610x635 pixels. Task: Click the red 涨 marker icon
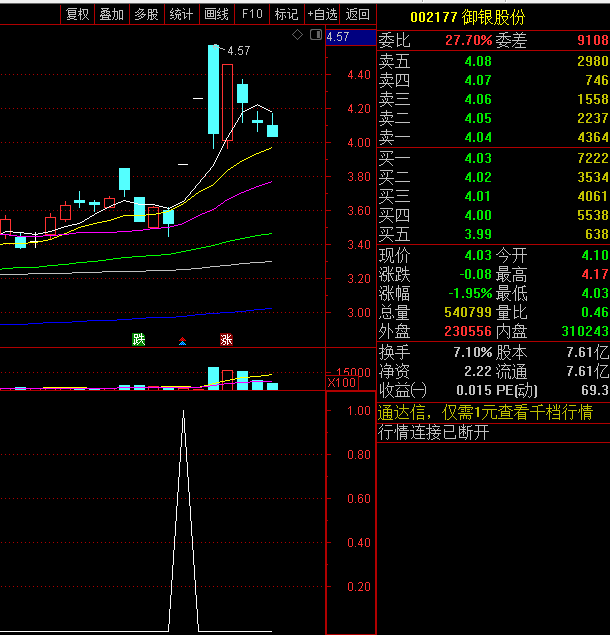pyautogui.click(x=226, y=339)
